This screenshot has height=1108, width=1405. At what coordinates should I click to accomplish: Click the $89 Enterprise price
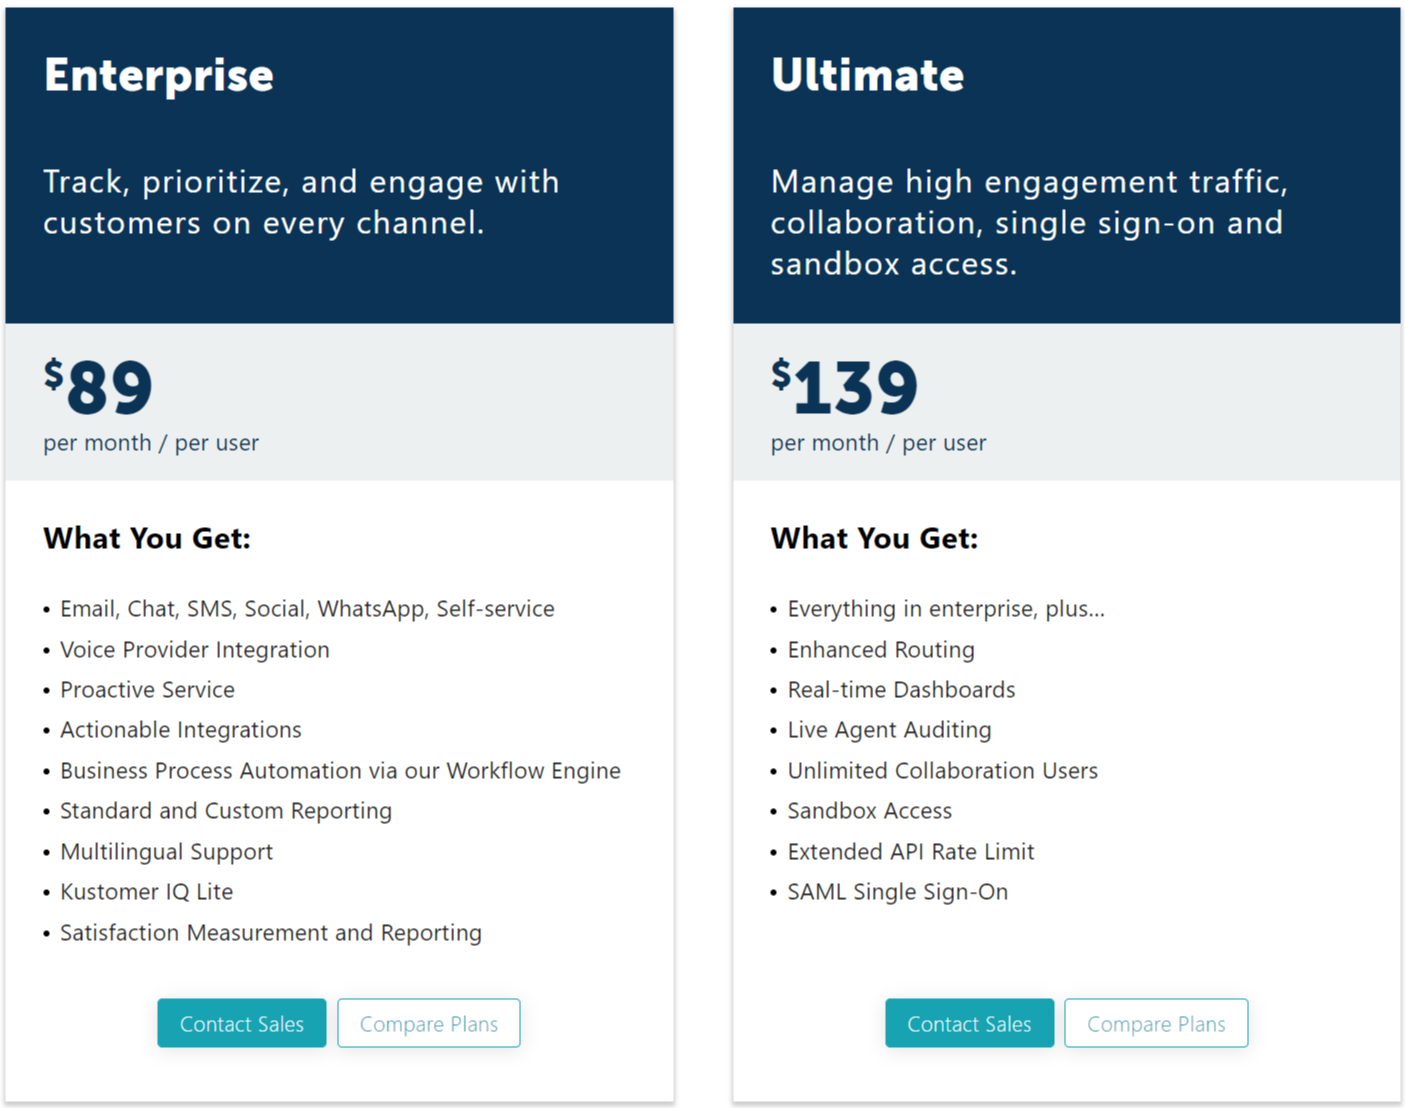(x=98, y=387)
